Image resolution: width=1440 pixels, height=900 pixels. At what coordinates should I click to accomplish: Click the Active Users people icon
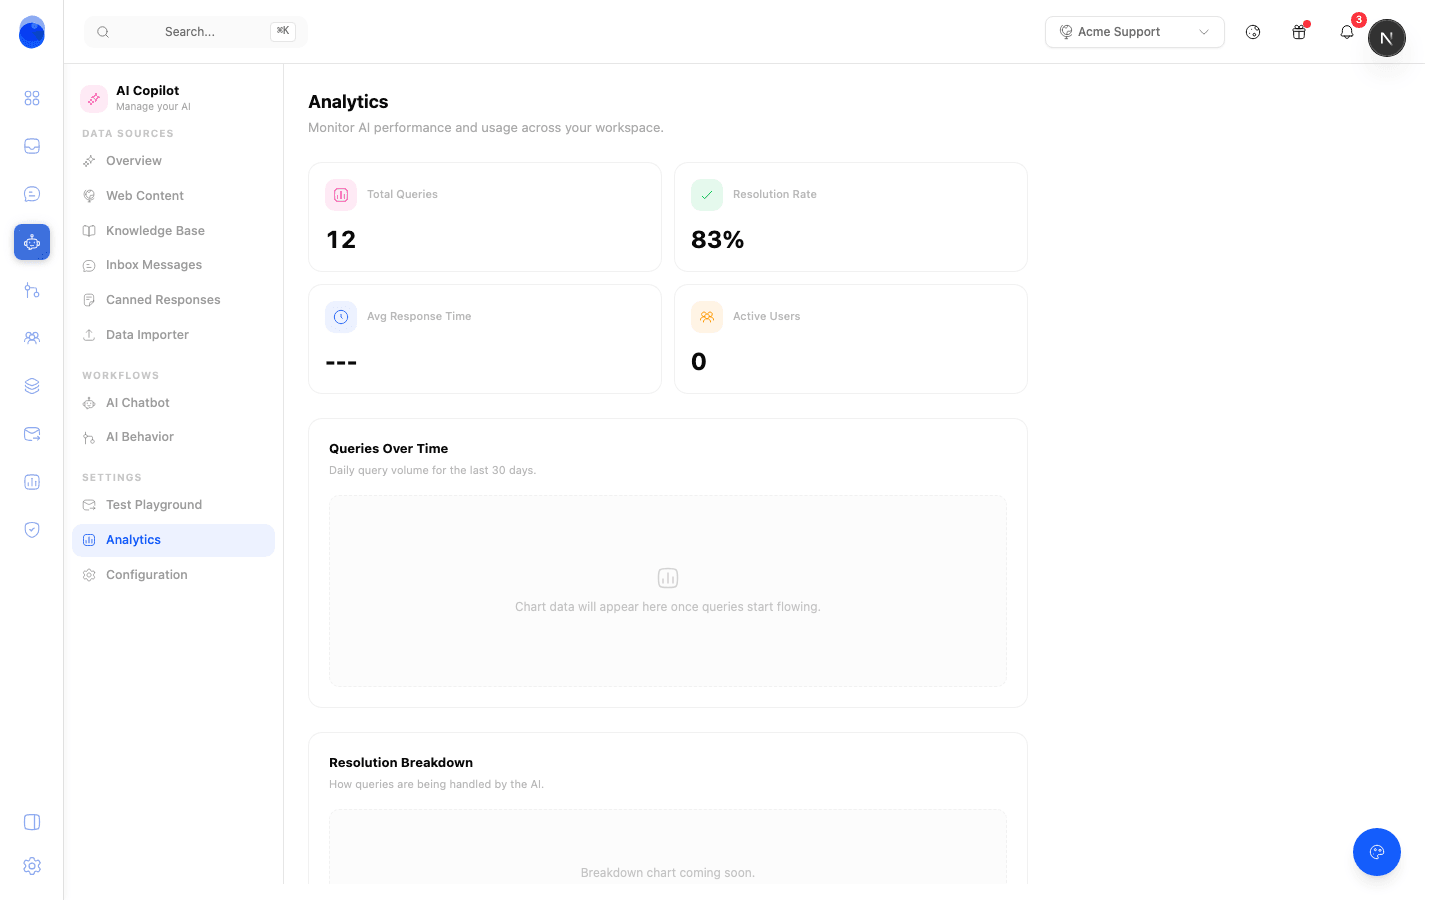707,317
